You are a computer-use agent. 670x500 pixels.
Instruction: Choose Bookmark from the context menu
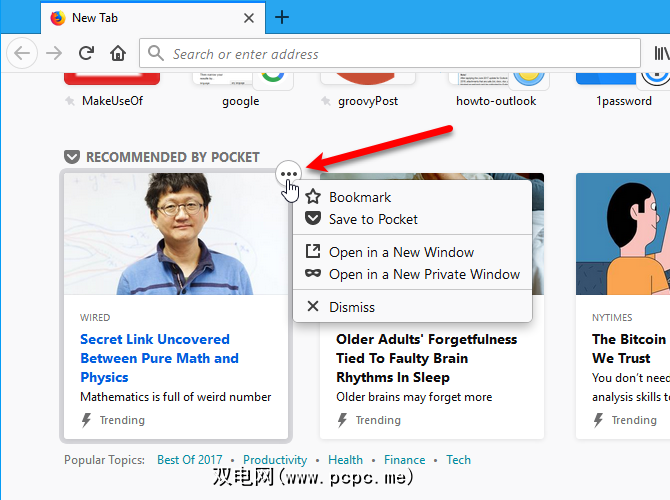[x=412, y=197]
